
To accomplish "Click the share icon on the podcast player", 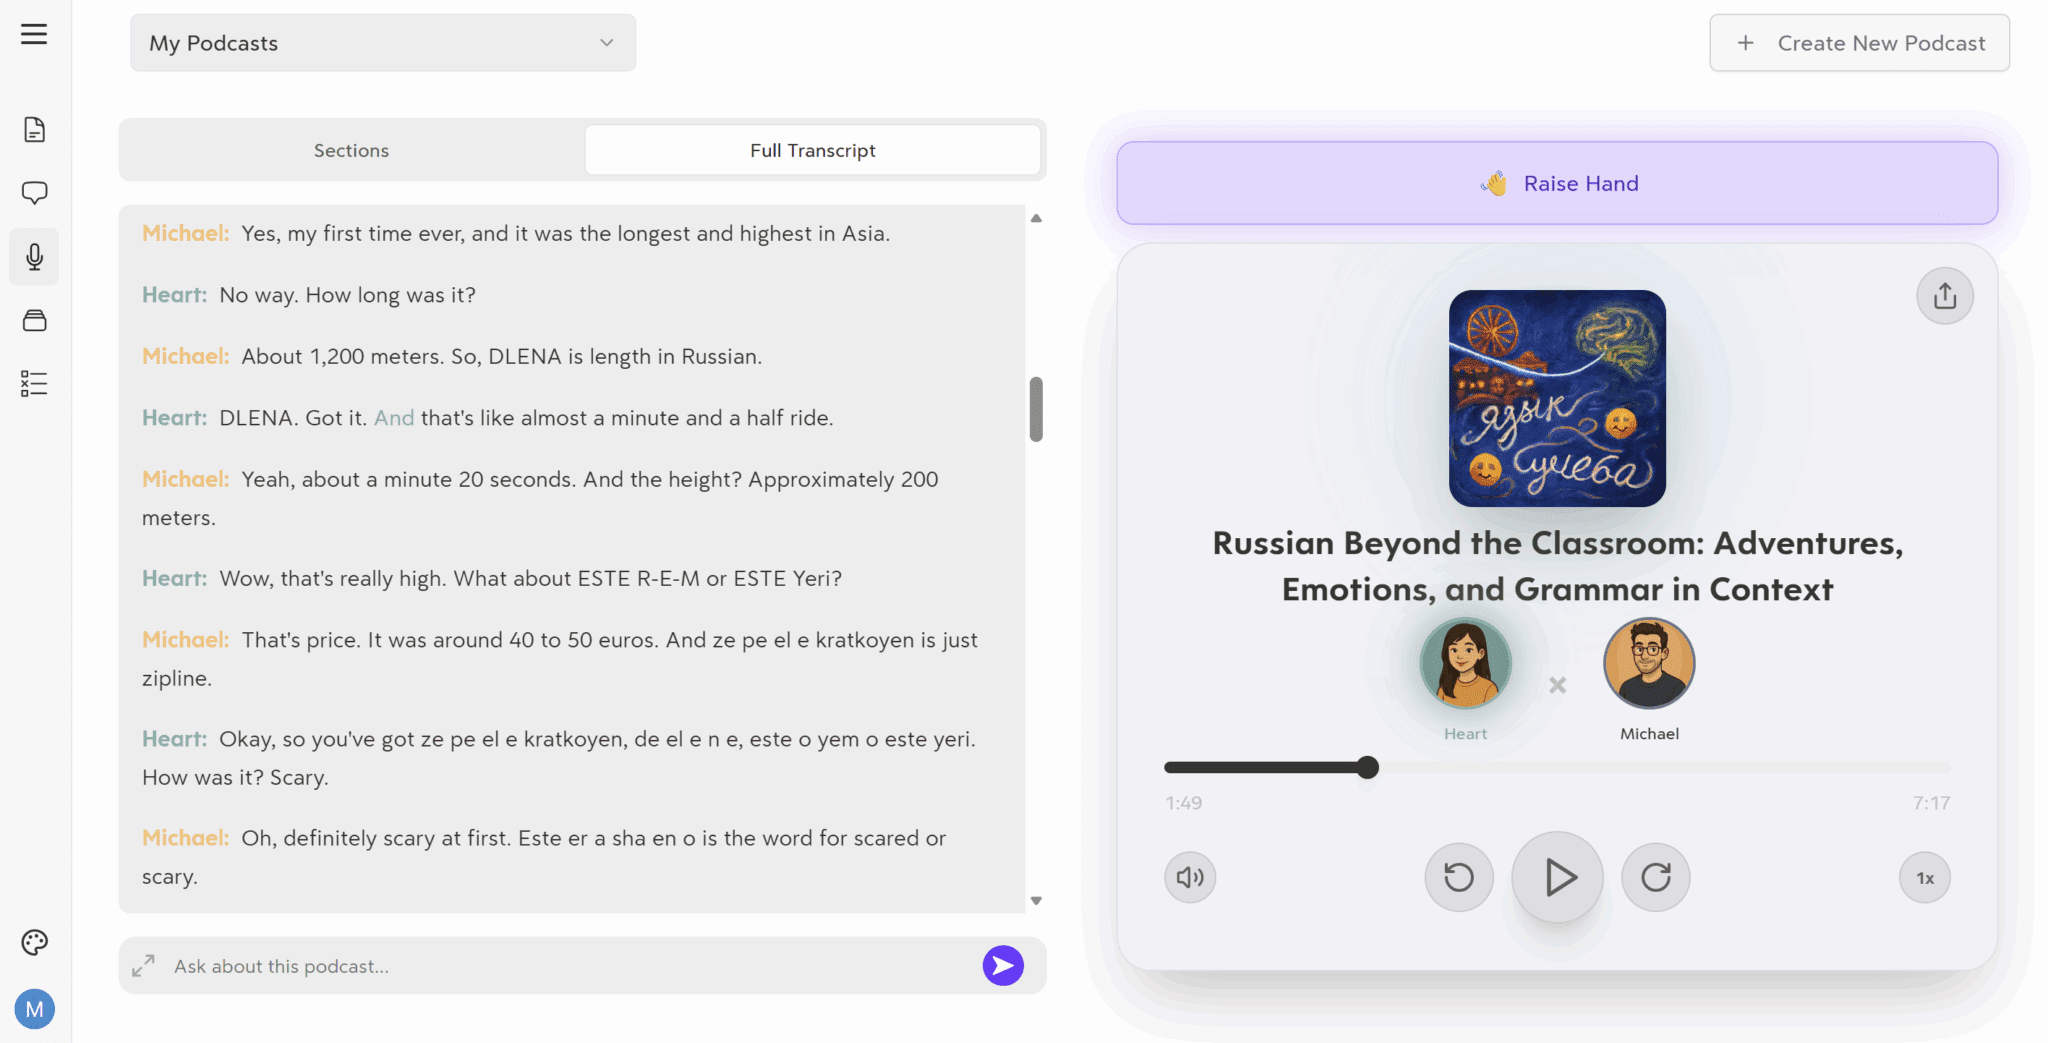I will coord(1943,295).
